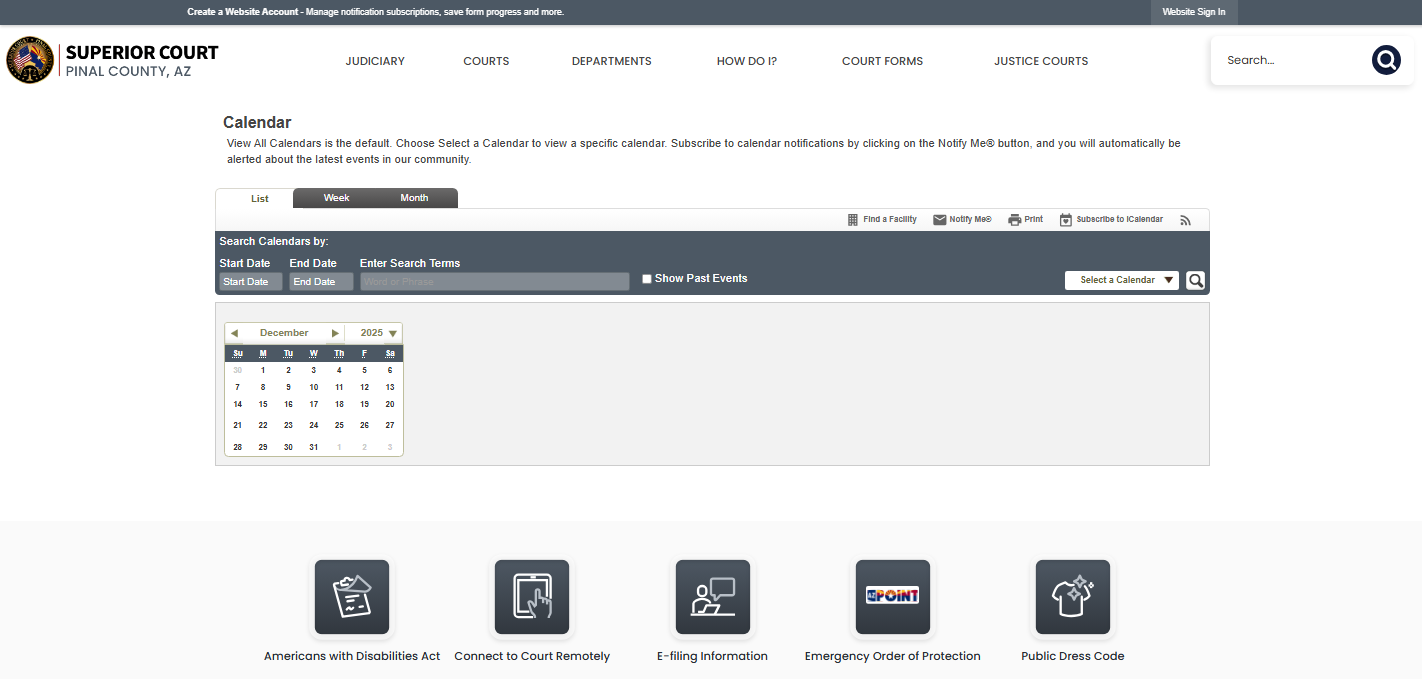Screen dimensions: 1422x679
Task: Click the Find a Facility icon
Action: click(853, 220)
